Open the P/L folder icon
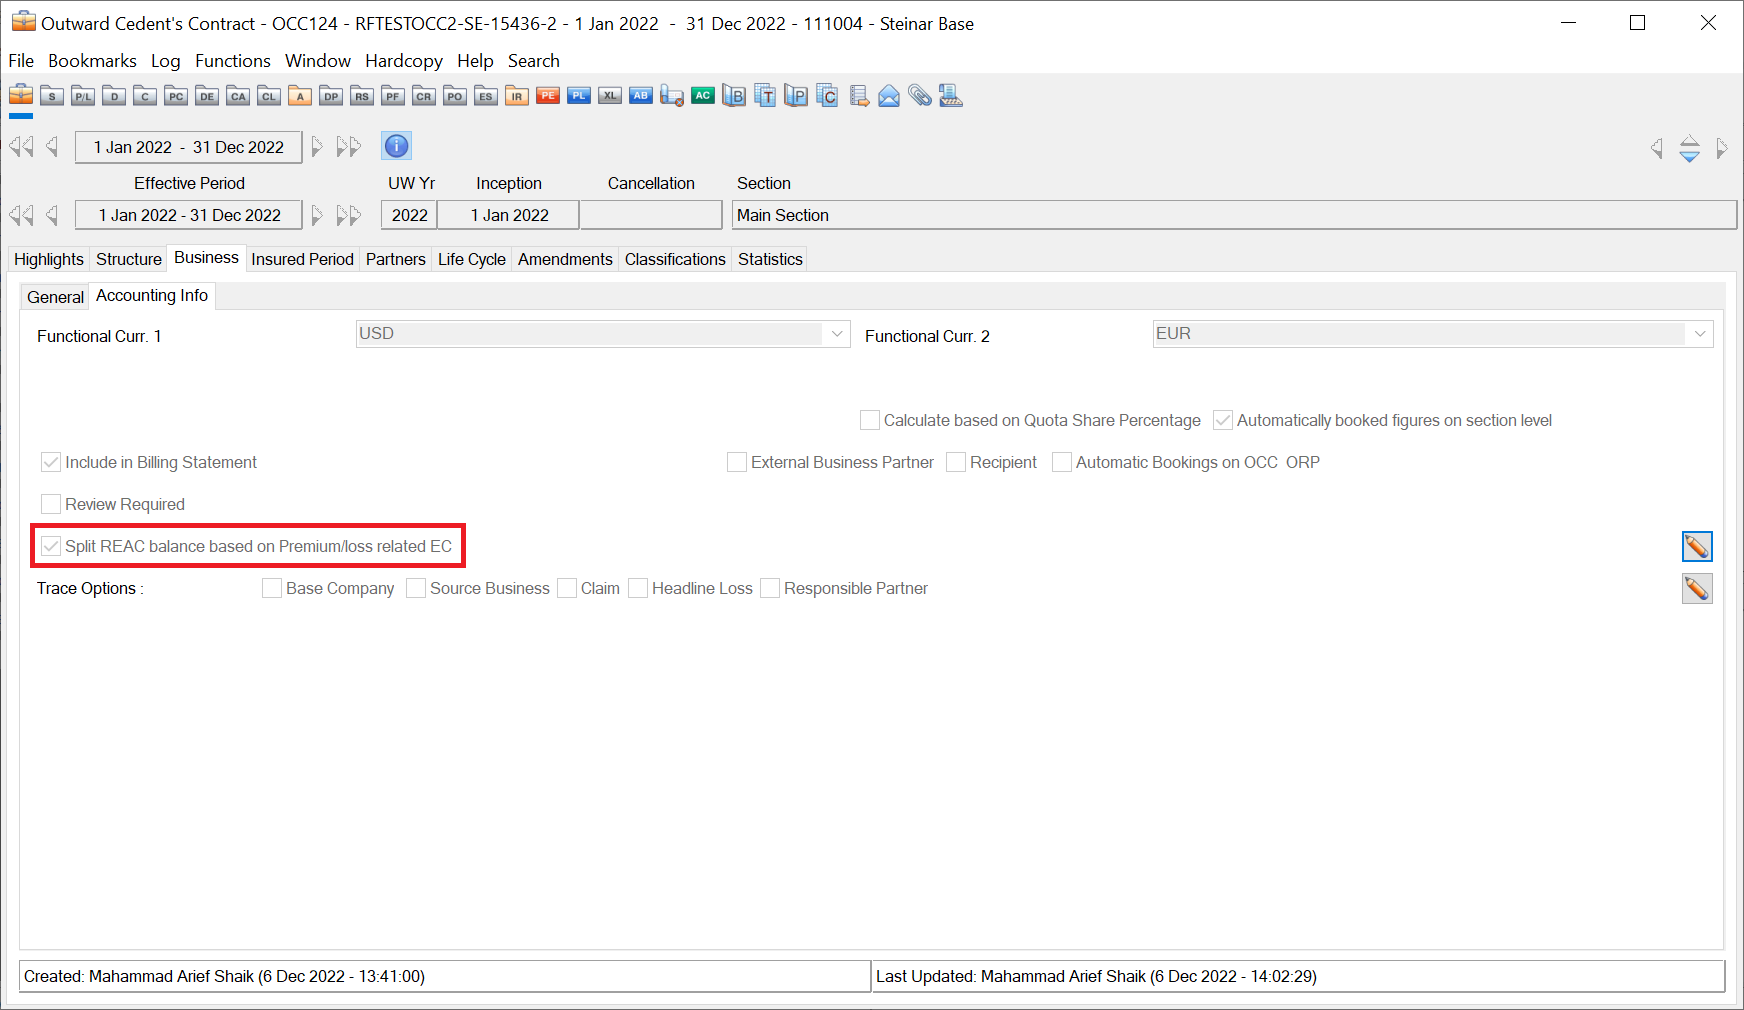 [83, 96]
